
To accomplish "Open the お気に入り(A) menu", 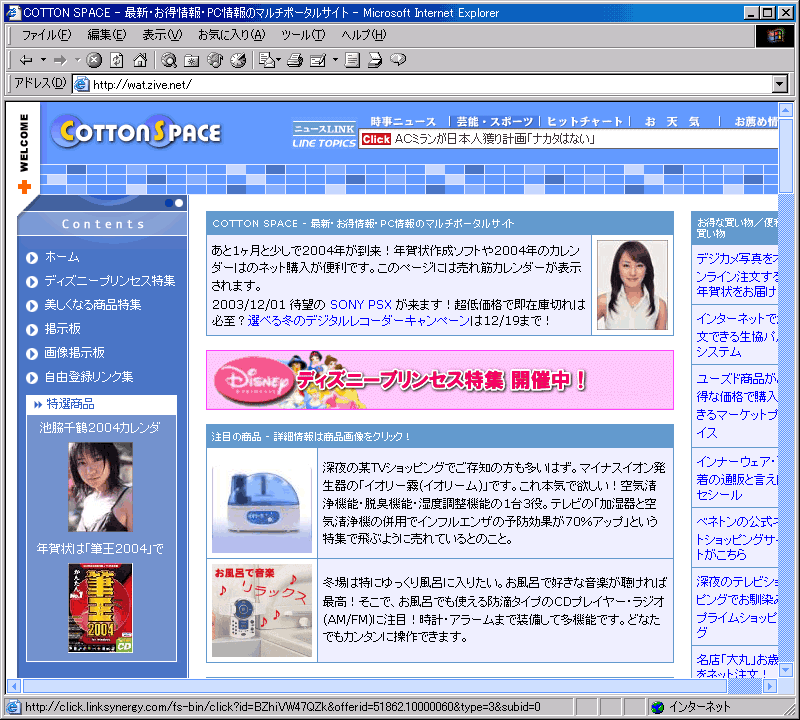I will pos(232,35).
